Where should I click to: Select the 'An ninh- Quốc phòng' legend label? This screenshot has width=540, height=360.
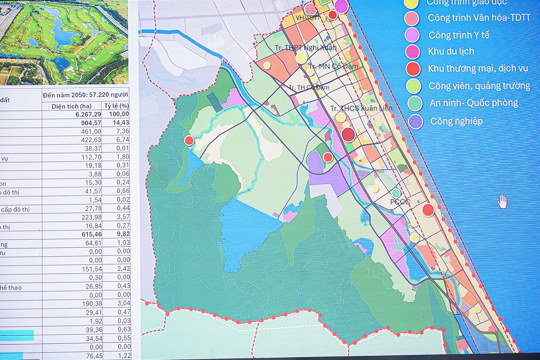point(474,103)
